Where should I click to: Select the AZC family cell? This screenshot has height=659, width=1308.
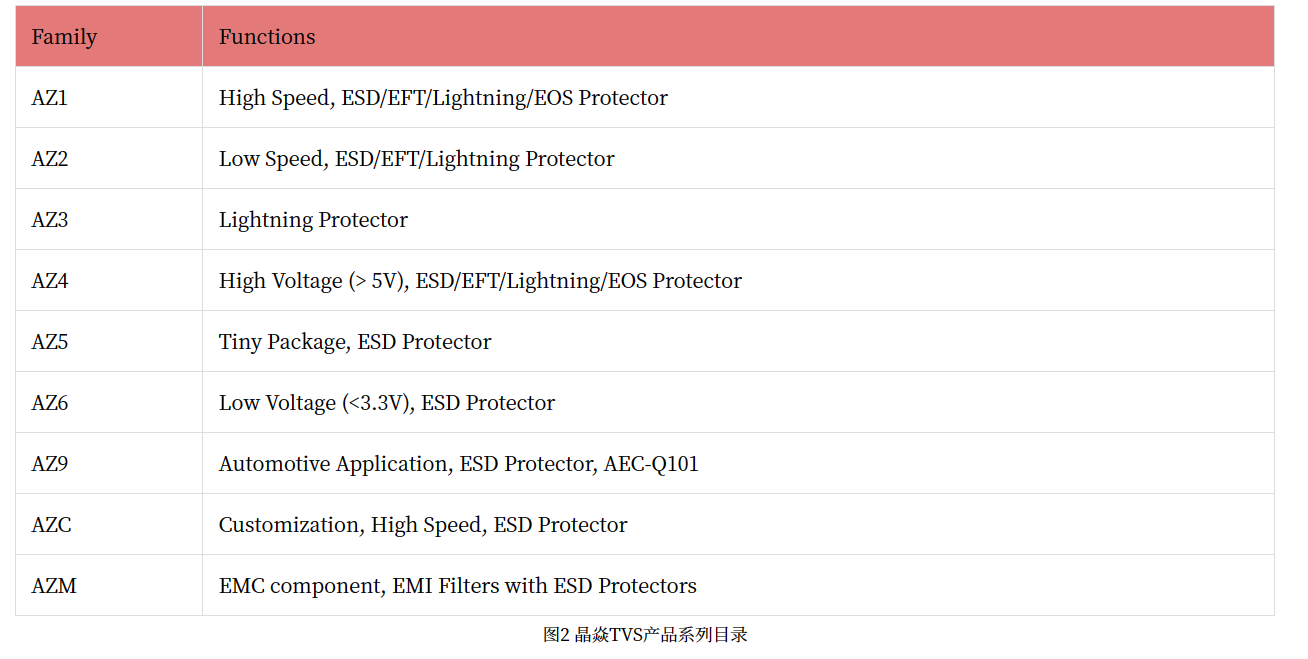(x=52, y=525)
